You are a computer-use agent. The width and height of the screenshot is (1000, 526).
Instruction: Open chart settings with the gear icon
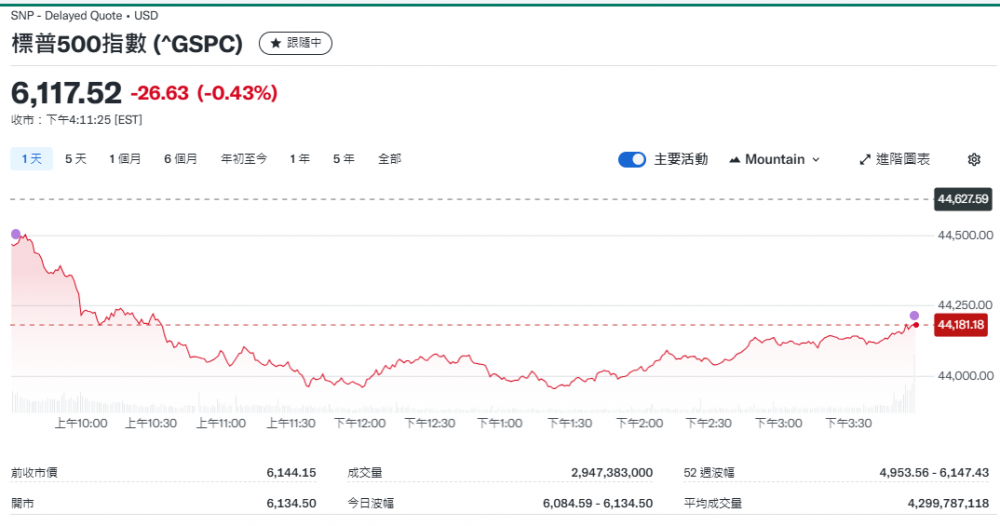pos(974,160)
